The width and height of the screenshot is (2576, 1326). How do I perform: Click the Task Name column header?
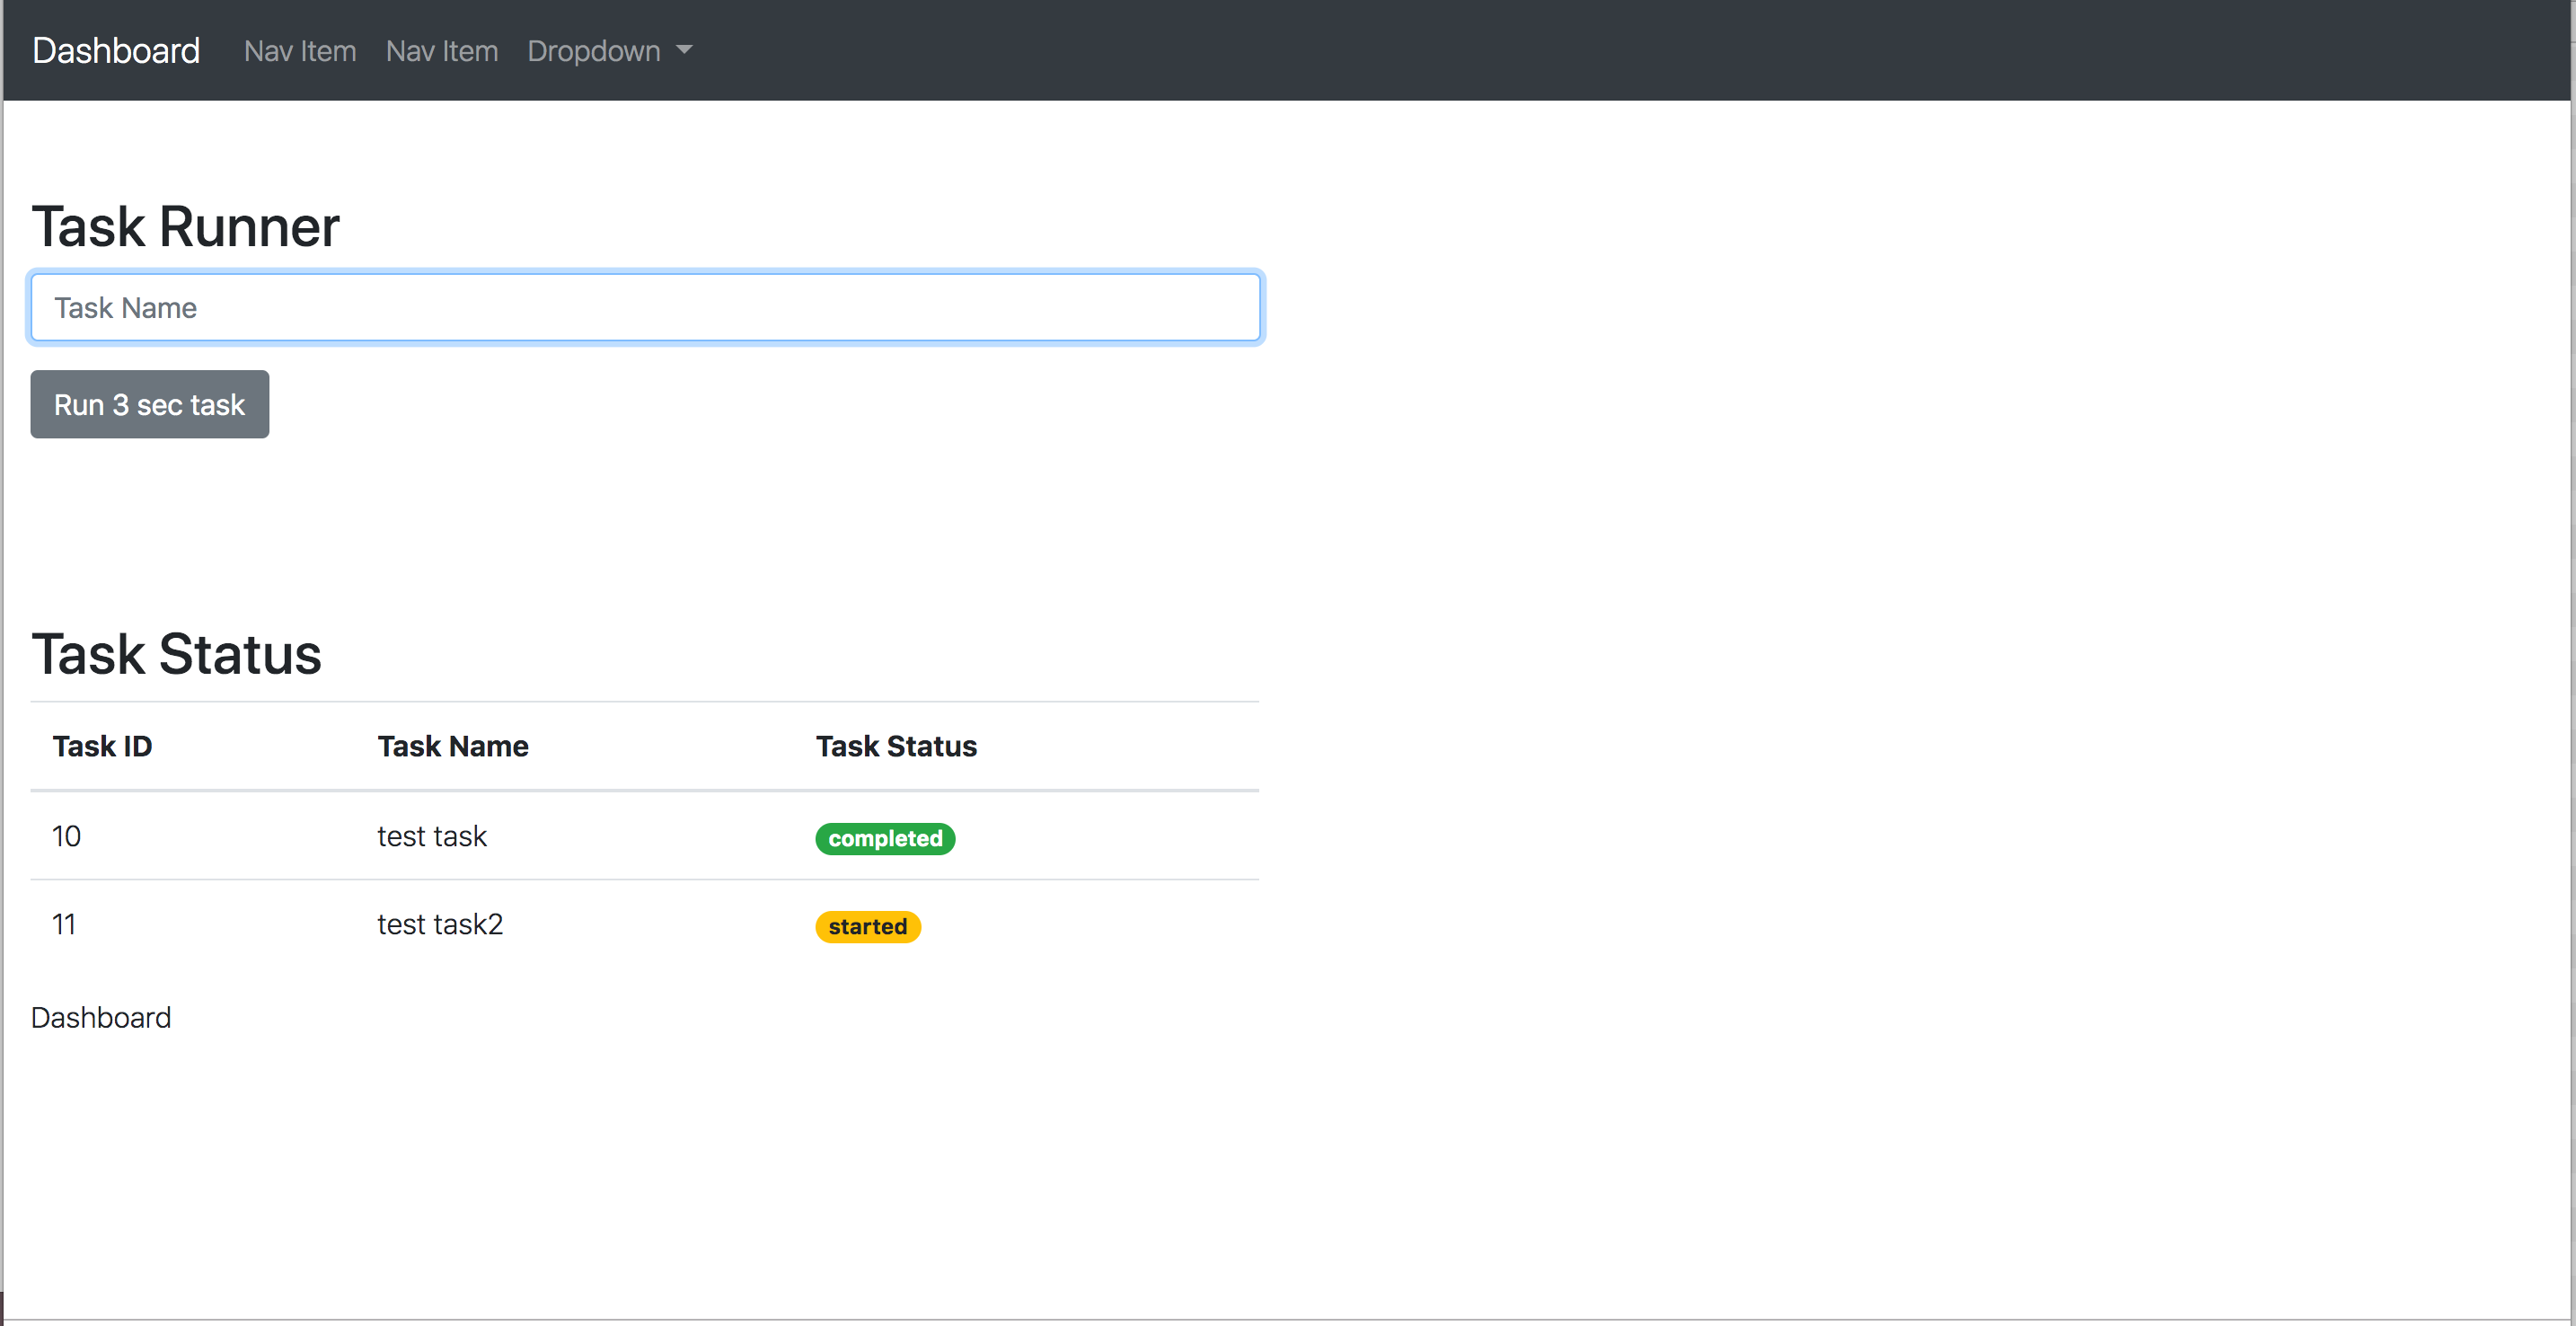point(453,746)
